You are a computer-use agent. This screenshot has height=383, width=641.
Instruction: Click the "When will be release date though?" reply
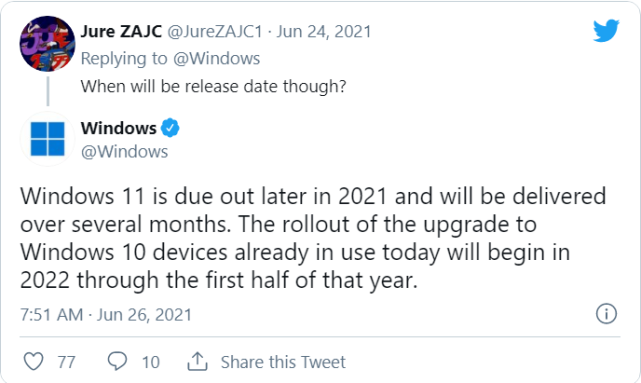coord(213,86)
